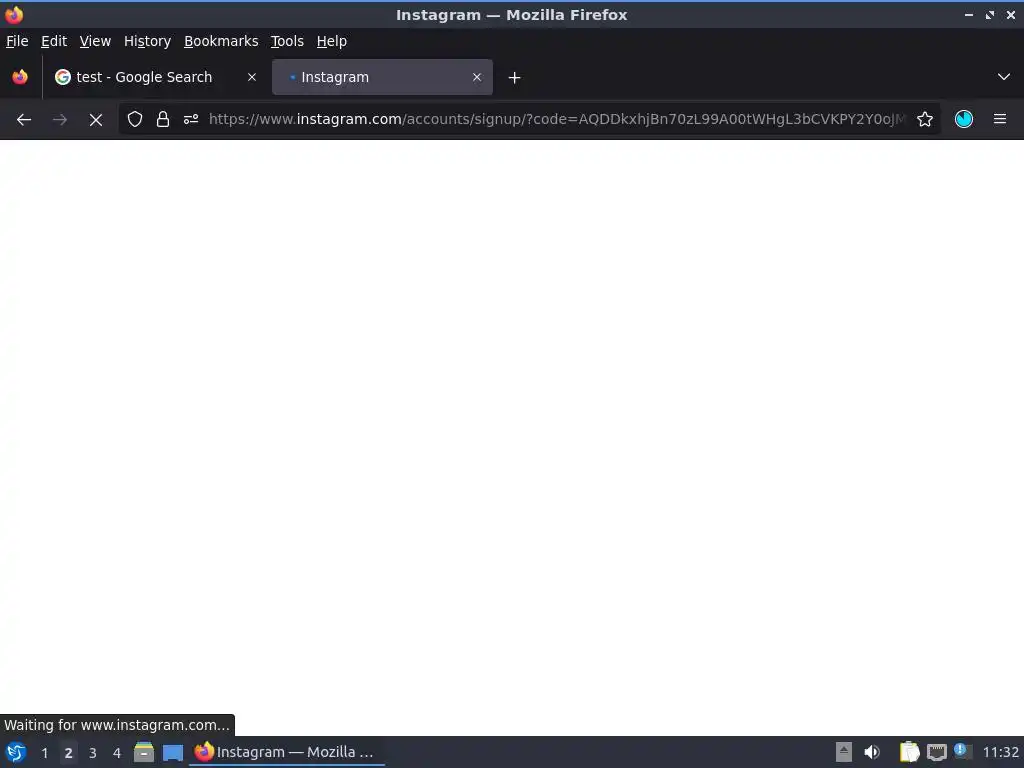Viewport: 1024px width, 768px height.
Task: Click the Firefox logo in title bar
Action: (14, 14)
